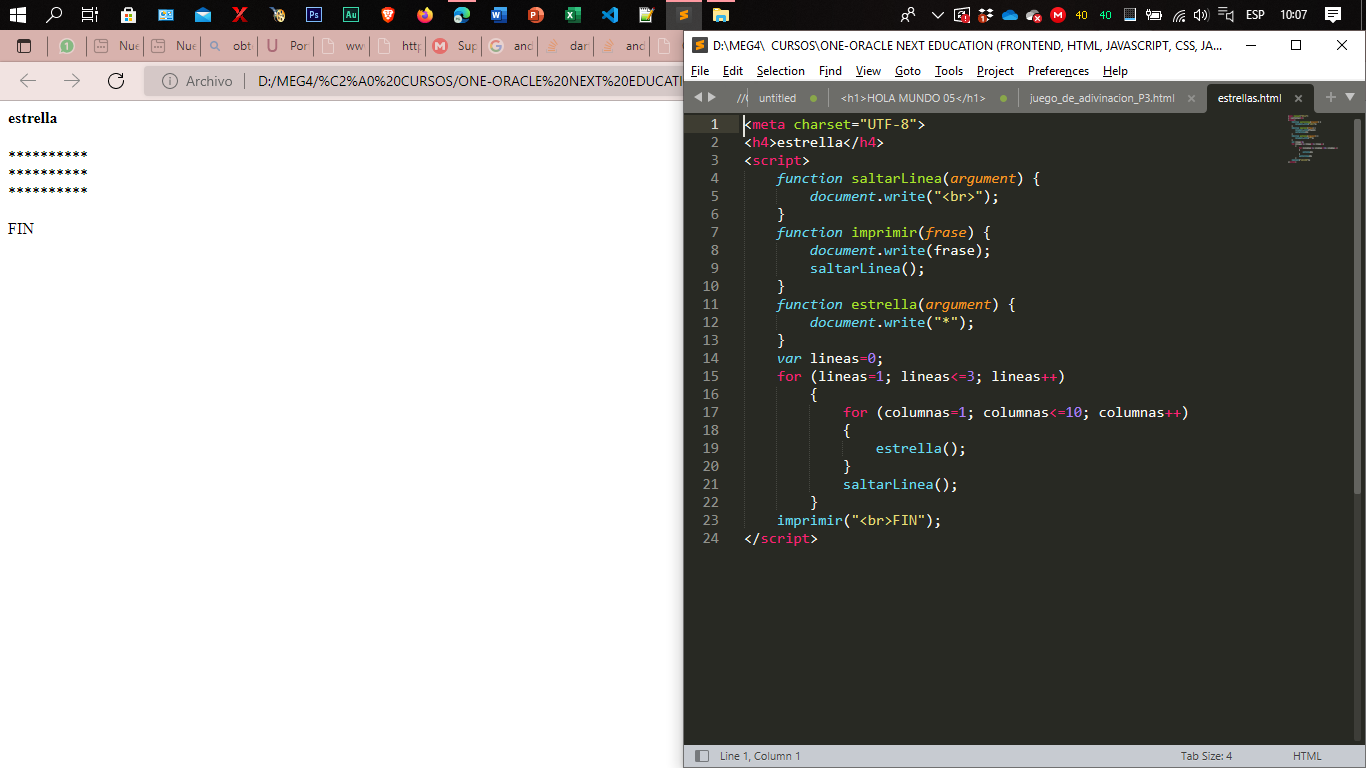
Task: Open the Goto menu
Action: click(908, 71)
